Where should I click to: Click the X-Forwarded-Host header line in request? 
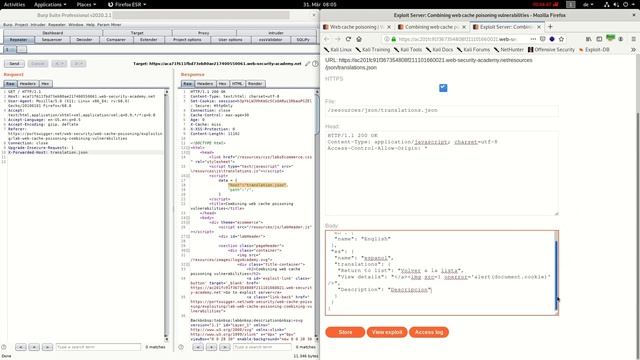[x=48, y=152]
